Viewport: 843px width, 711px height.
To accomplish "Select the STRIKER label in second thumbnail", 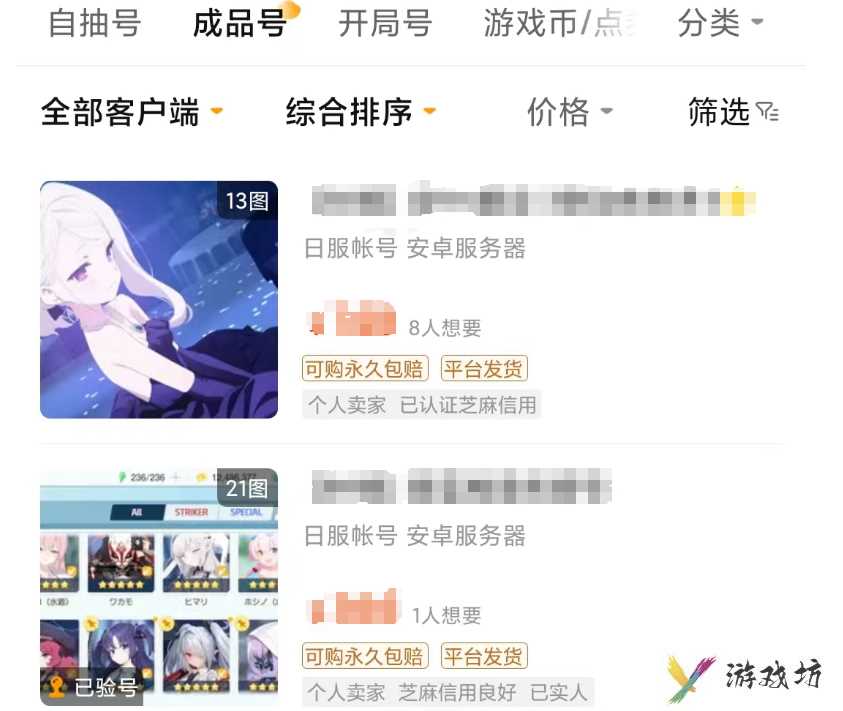I will click(191, 512).
